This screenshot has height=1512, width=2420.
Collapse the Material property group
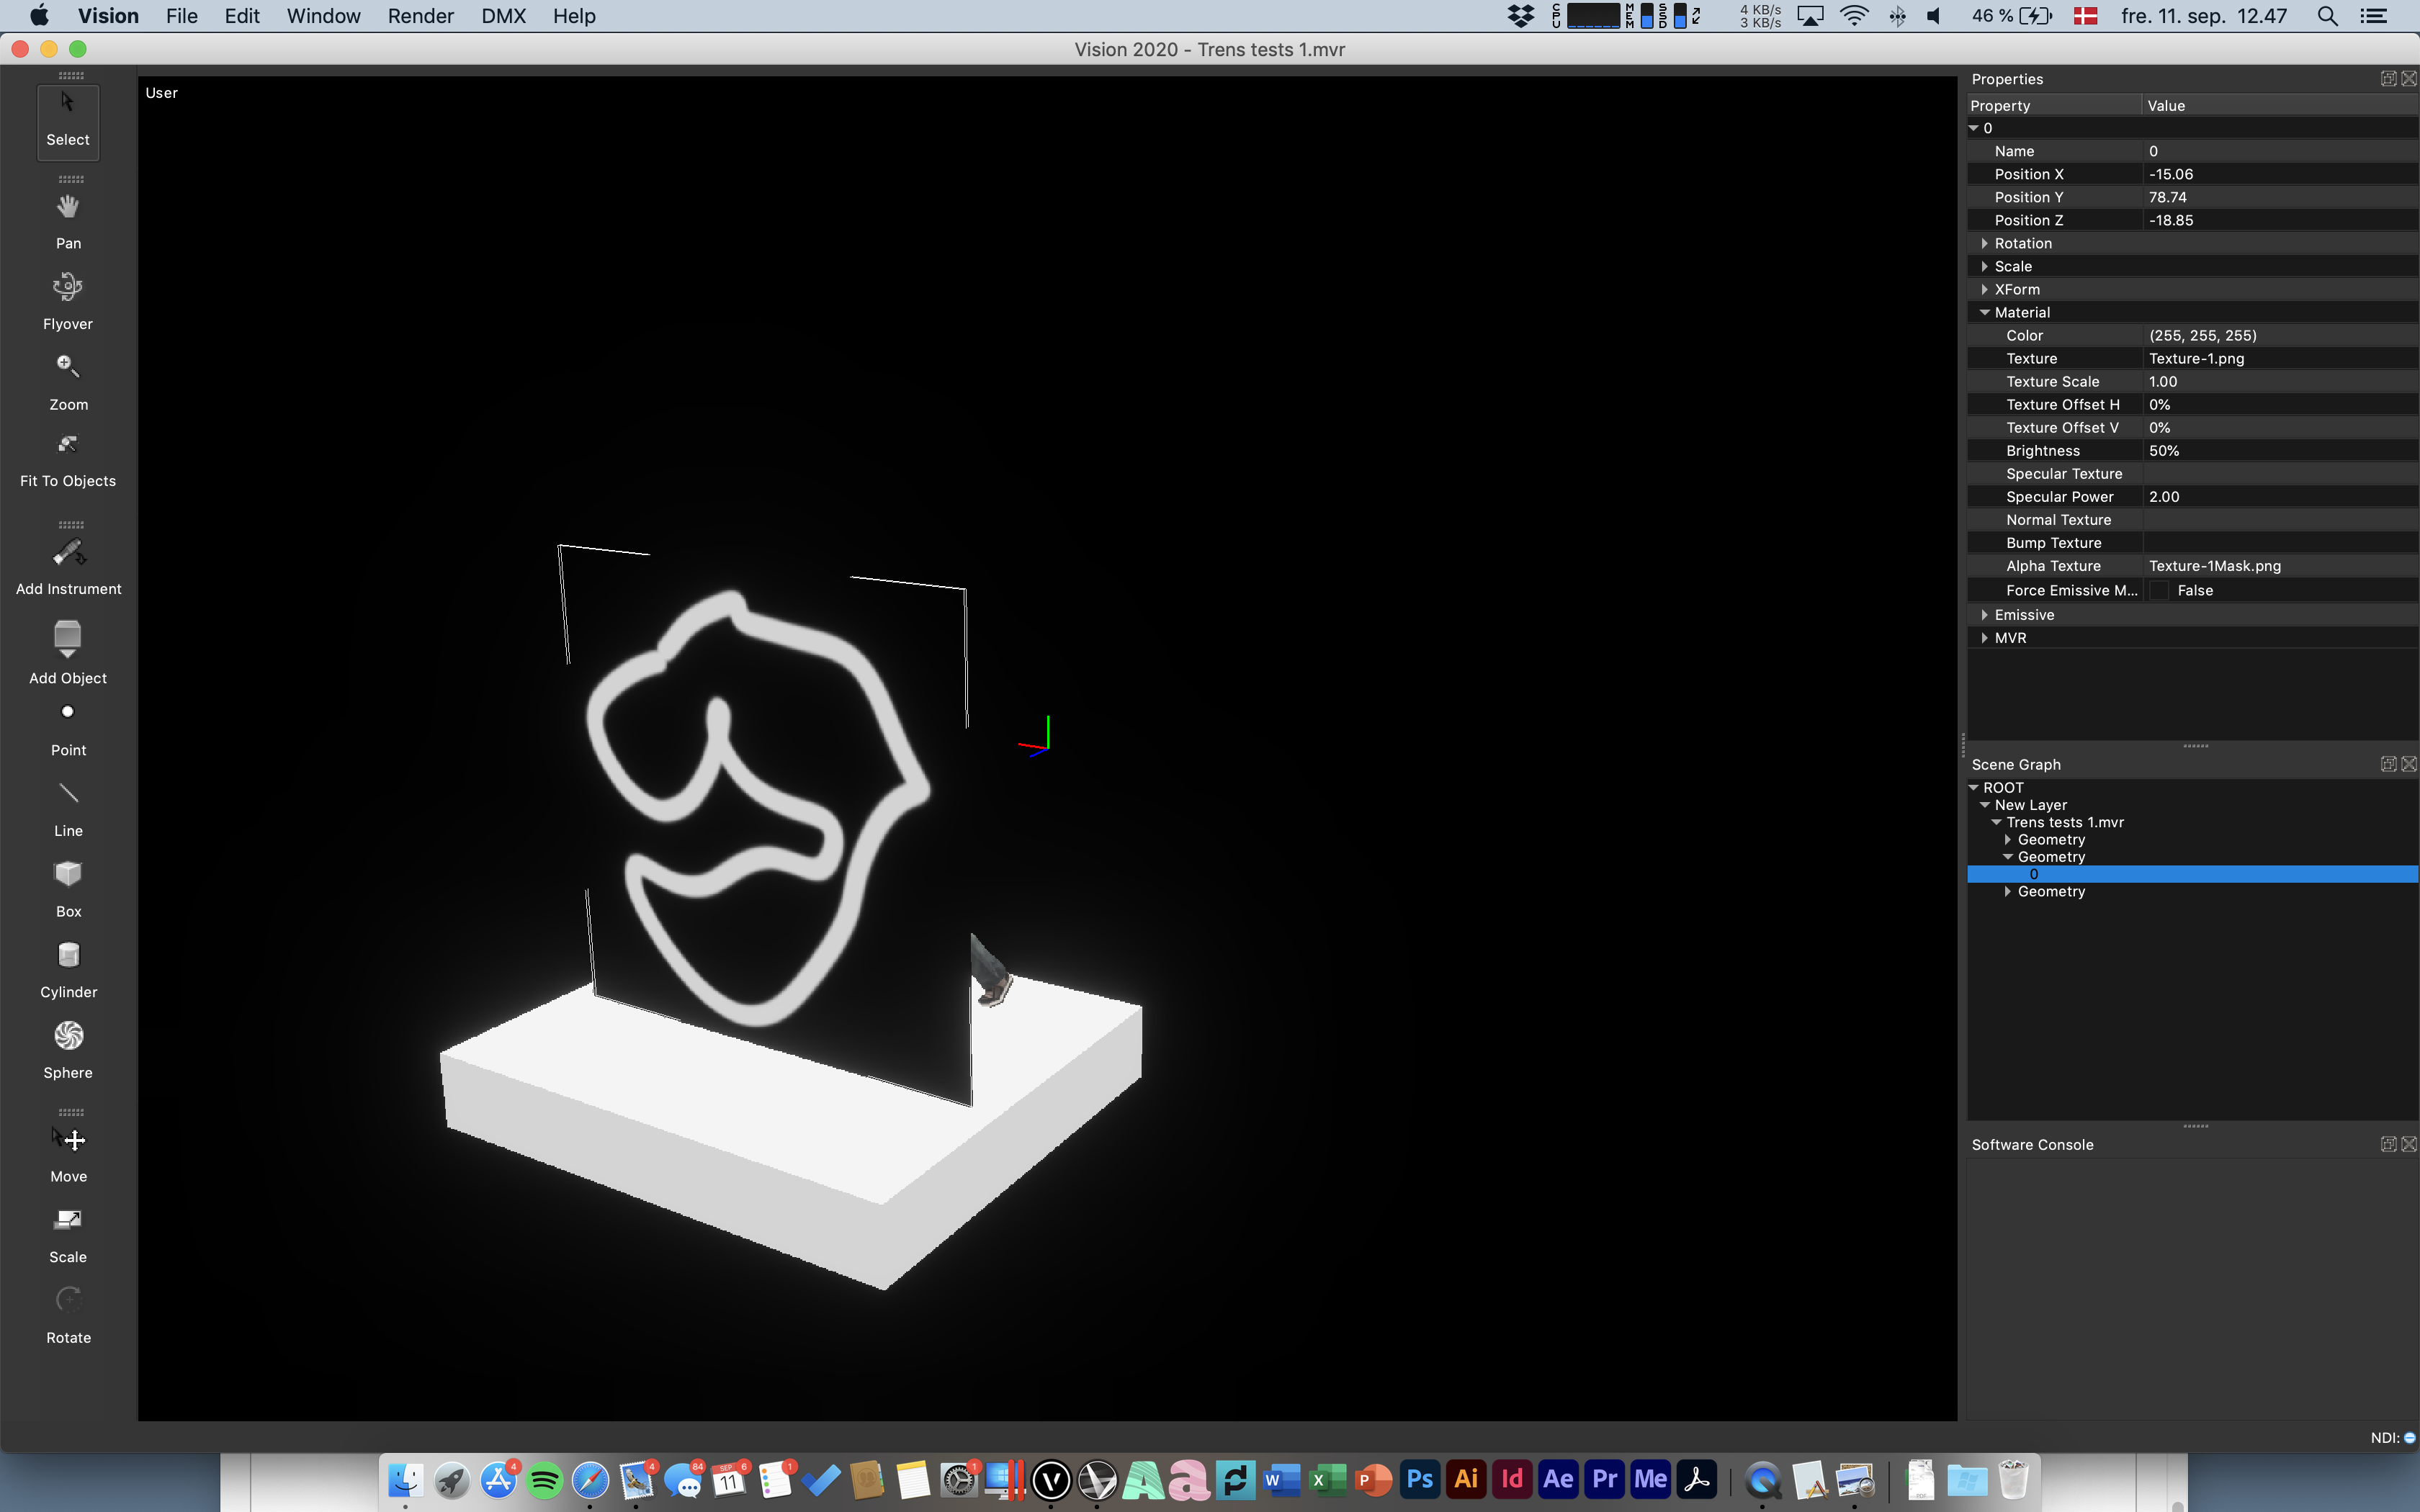(x=1984, y=312)
